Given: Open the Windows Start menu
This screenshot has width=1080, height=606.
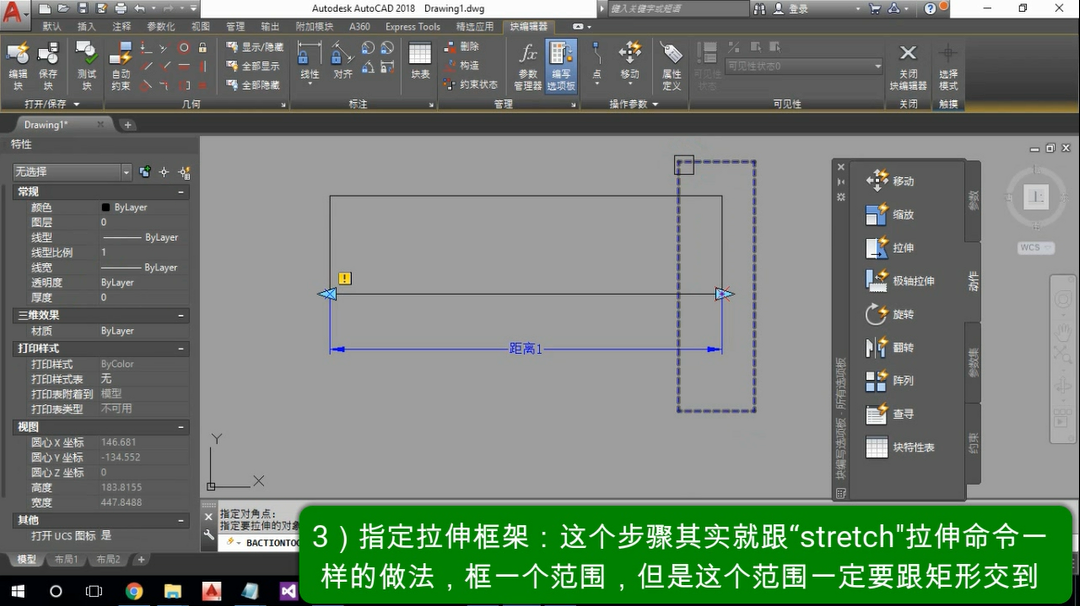Looking at the screenshot, I should [x=18, y=591].
